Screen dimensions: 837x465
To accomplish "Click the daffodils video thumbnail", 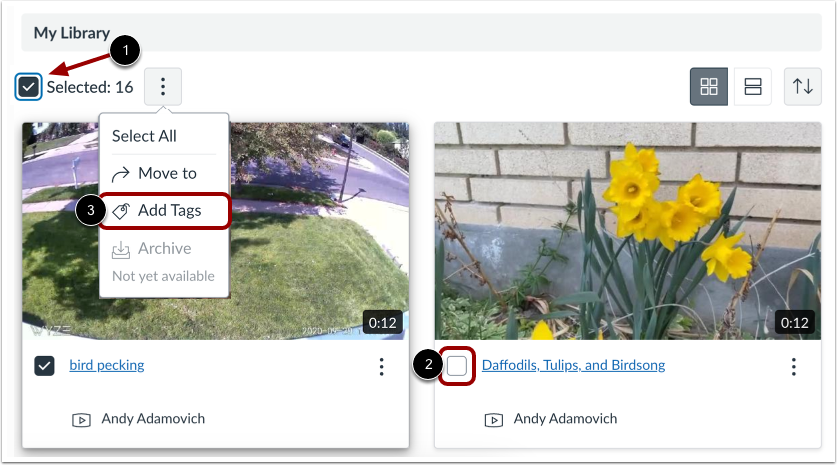I will (x=627, y=231).
